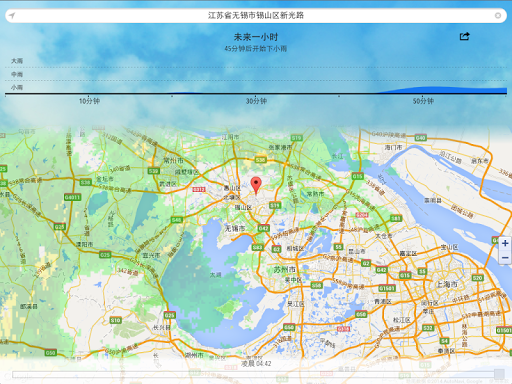Click the address field showing 江苏省无锡市锡山区新光路
Image resolution: width=512 pixels, height=384 pixels.
point(256,16)
